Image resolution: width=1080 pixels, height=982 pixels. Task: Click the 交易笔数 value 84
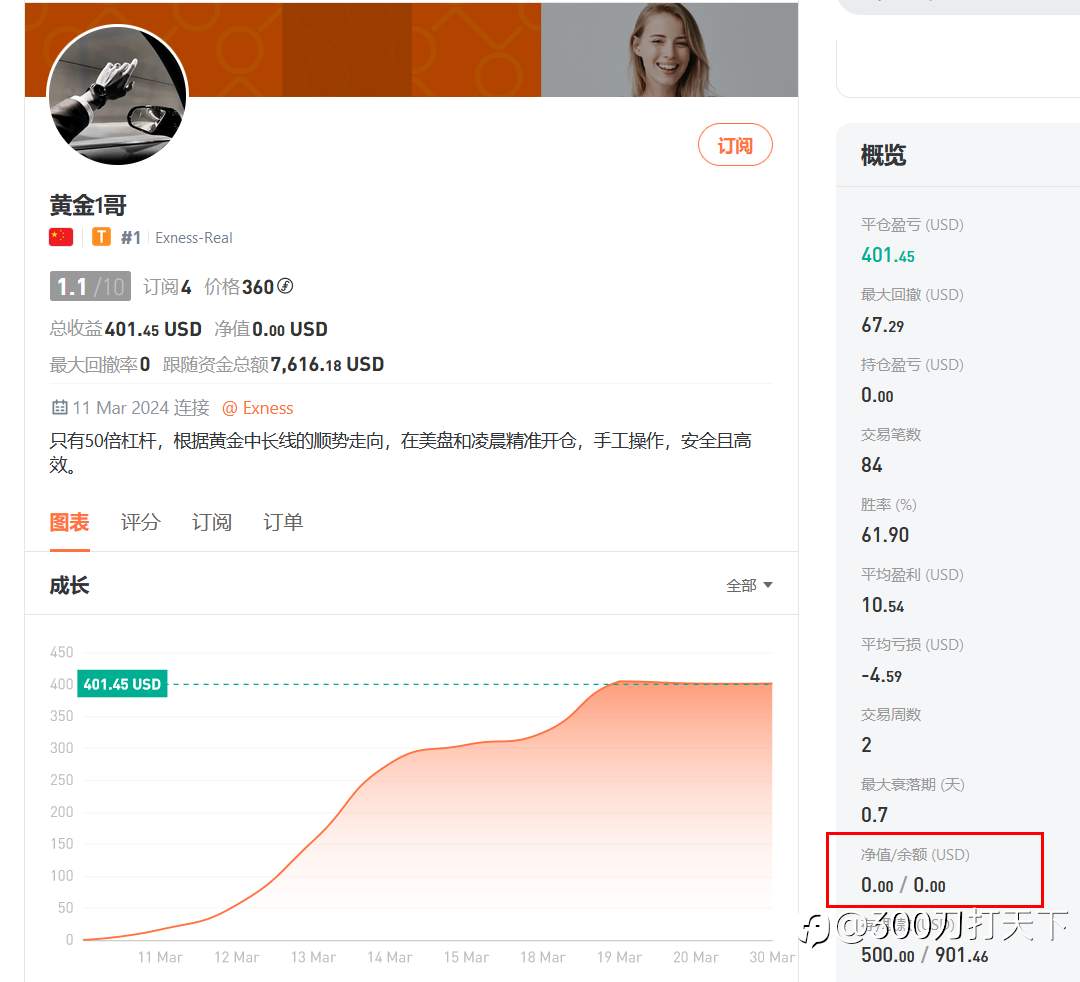tap(871, 465)
